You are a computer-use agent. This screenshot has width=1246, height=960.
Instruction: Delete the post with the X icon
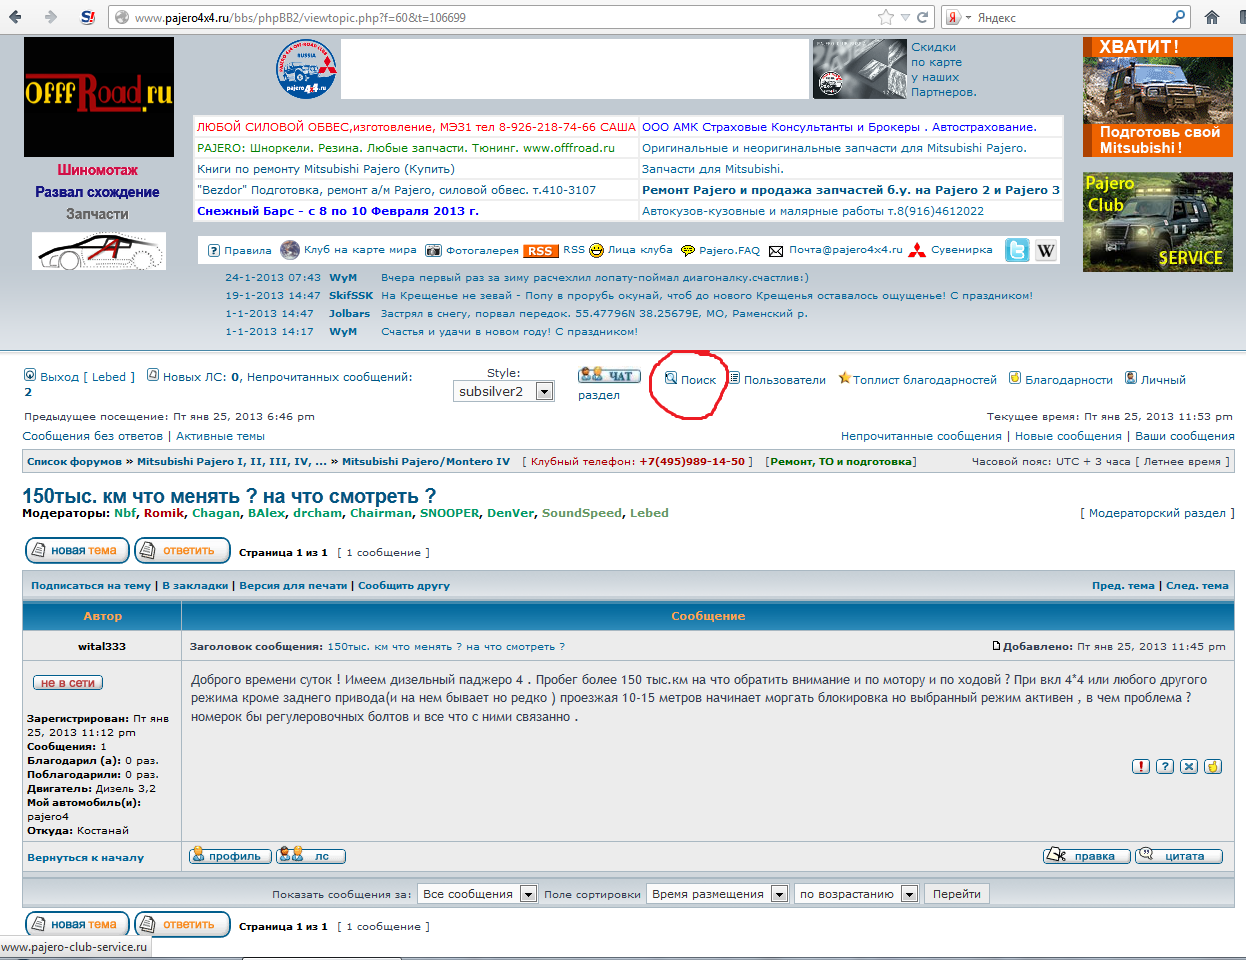coord(1189,766)
